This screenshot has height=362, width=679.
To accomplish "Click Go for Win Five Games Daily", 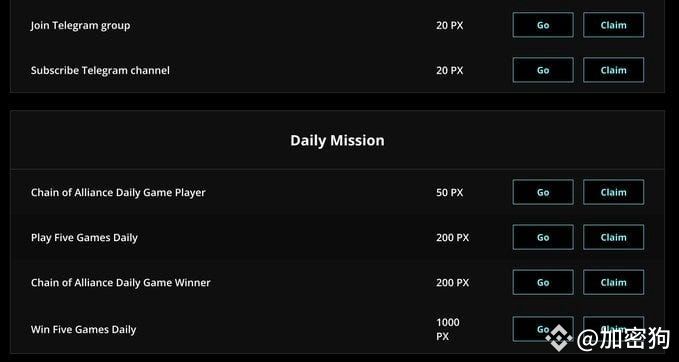I will (543, 329).
